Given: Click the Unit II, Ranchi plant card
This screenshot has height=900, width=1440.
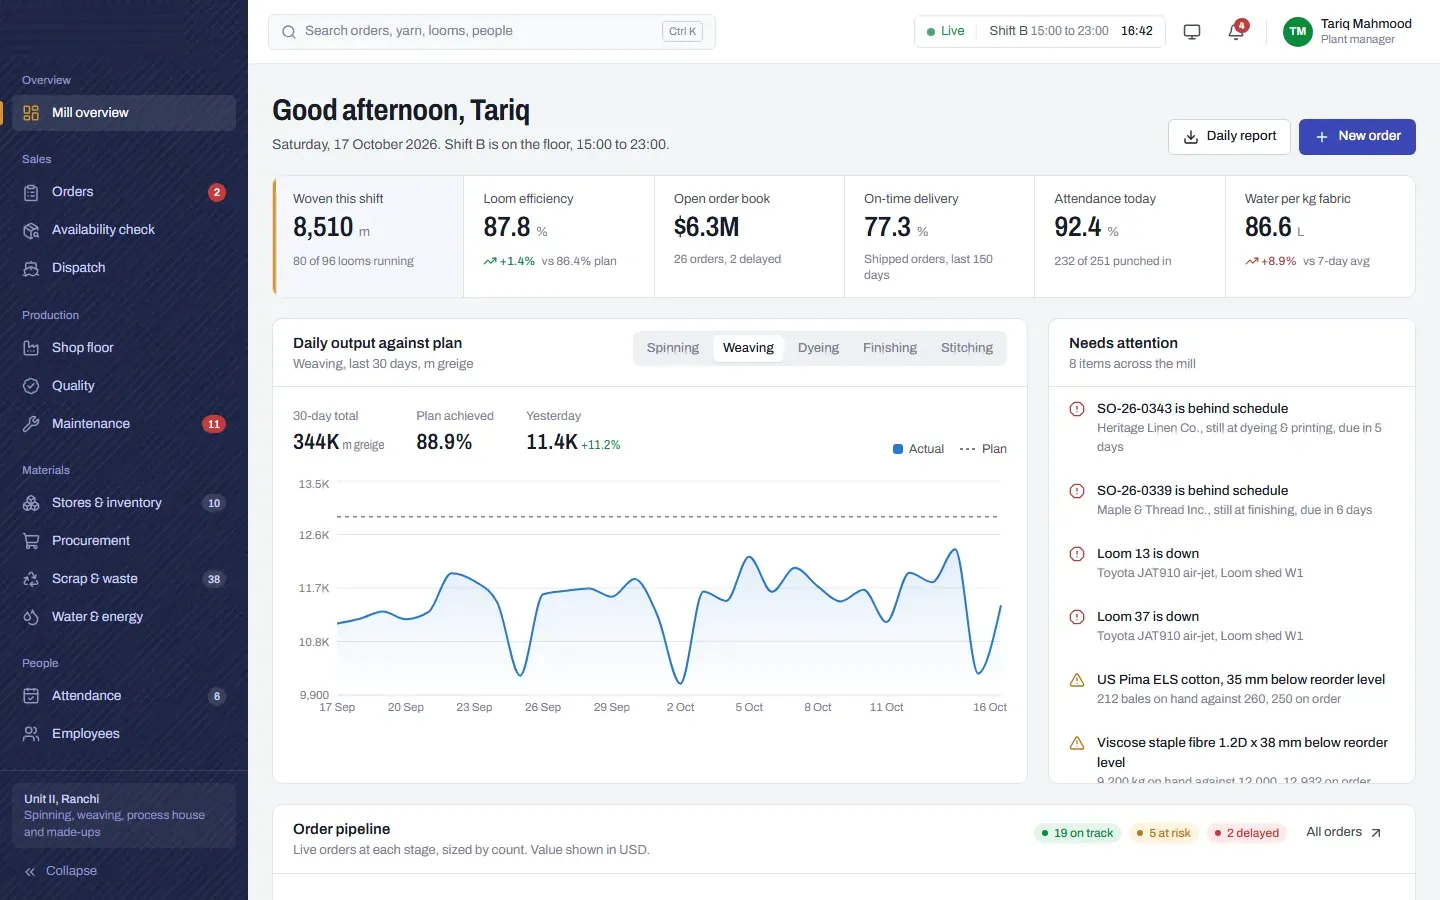Looking at the screenshot, I should [124, 815].
